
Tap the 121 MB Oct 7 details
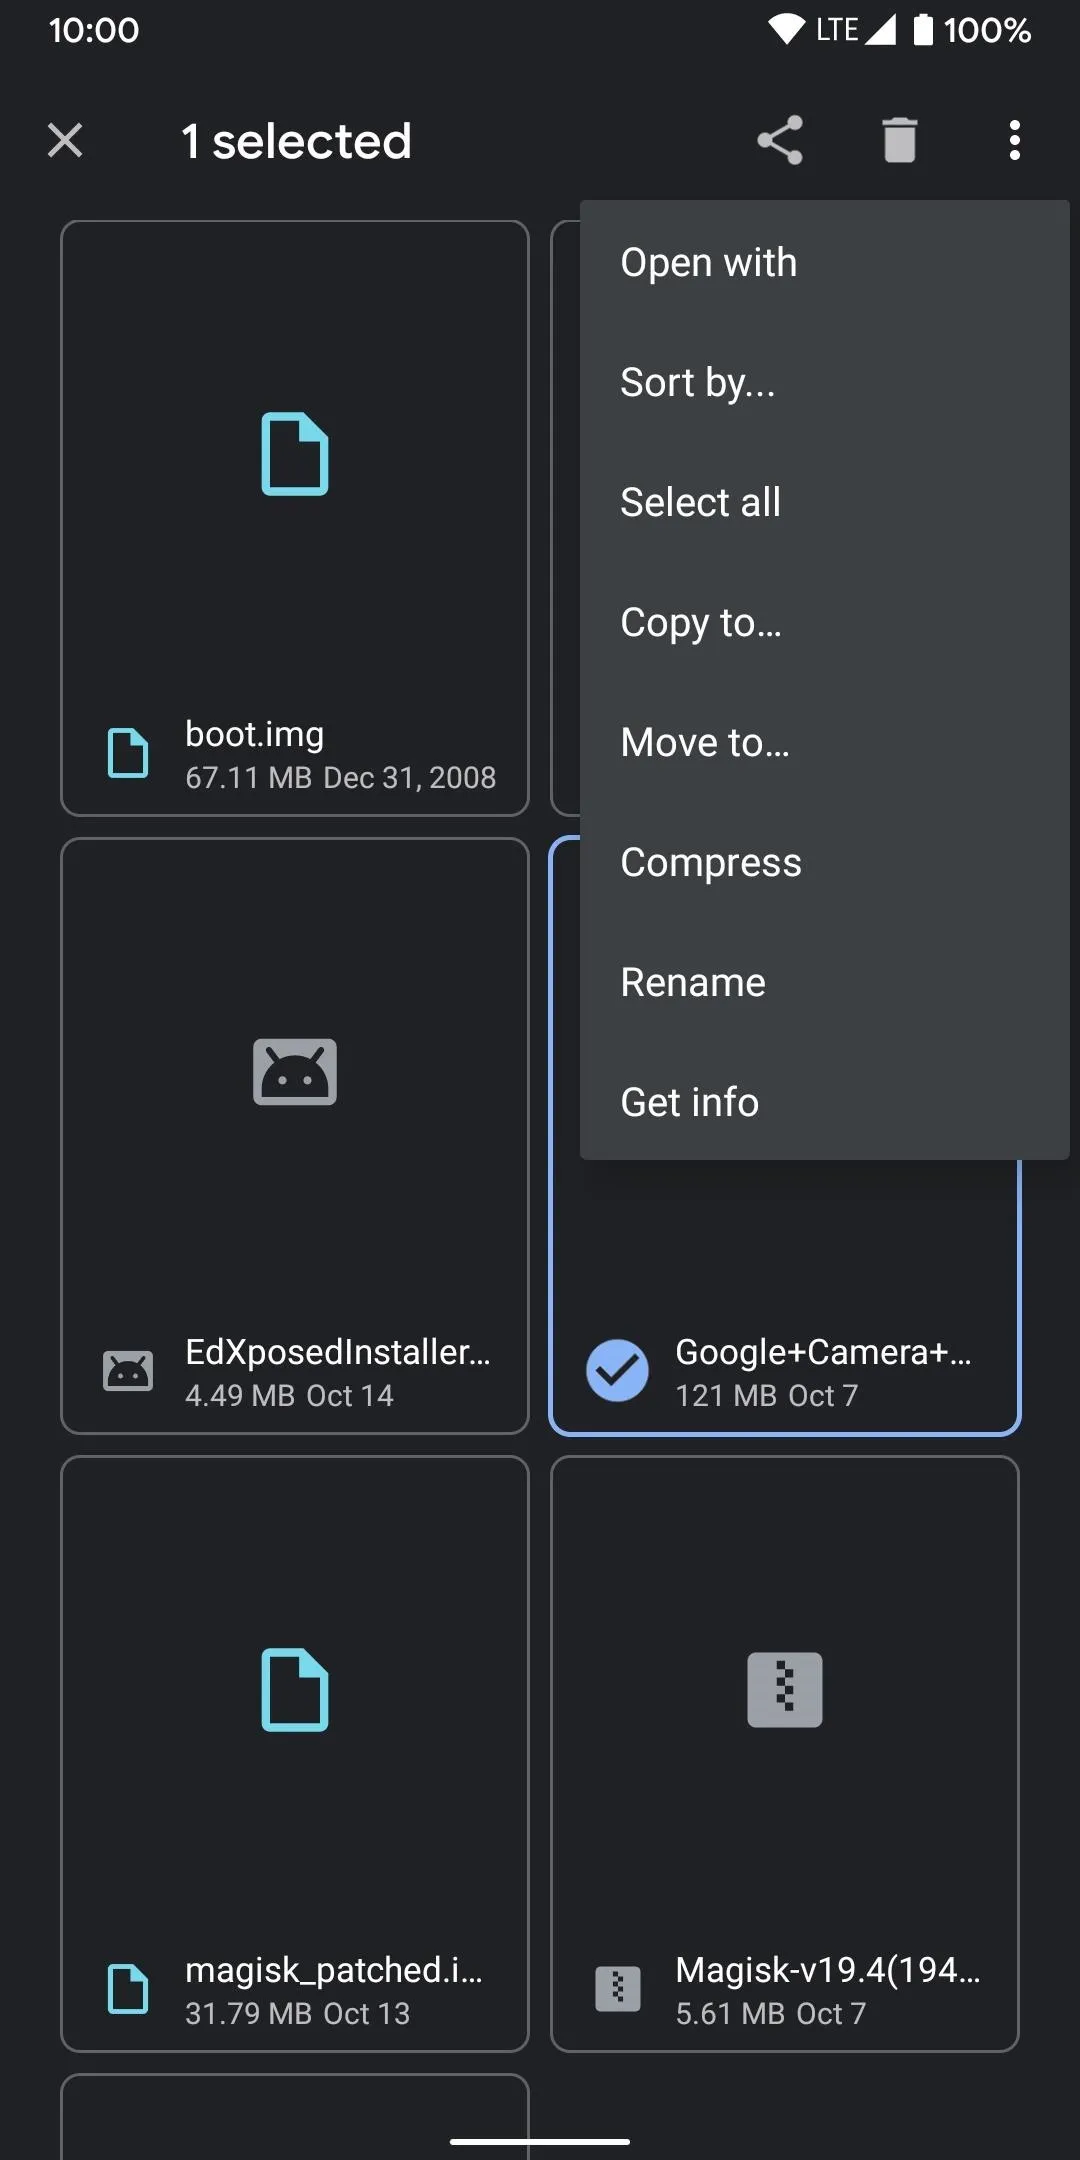[x=767, y=1395]
